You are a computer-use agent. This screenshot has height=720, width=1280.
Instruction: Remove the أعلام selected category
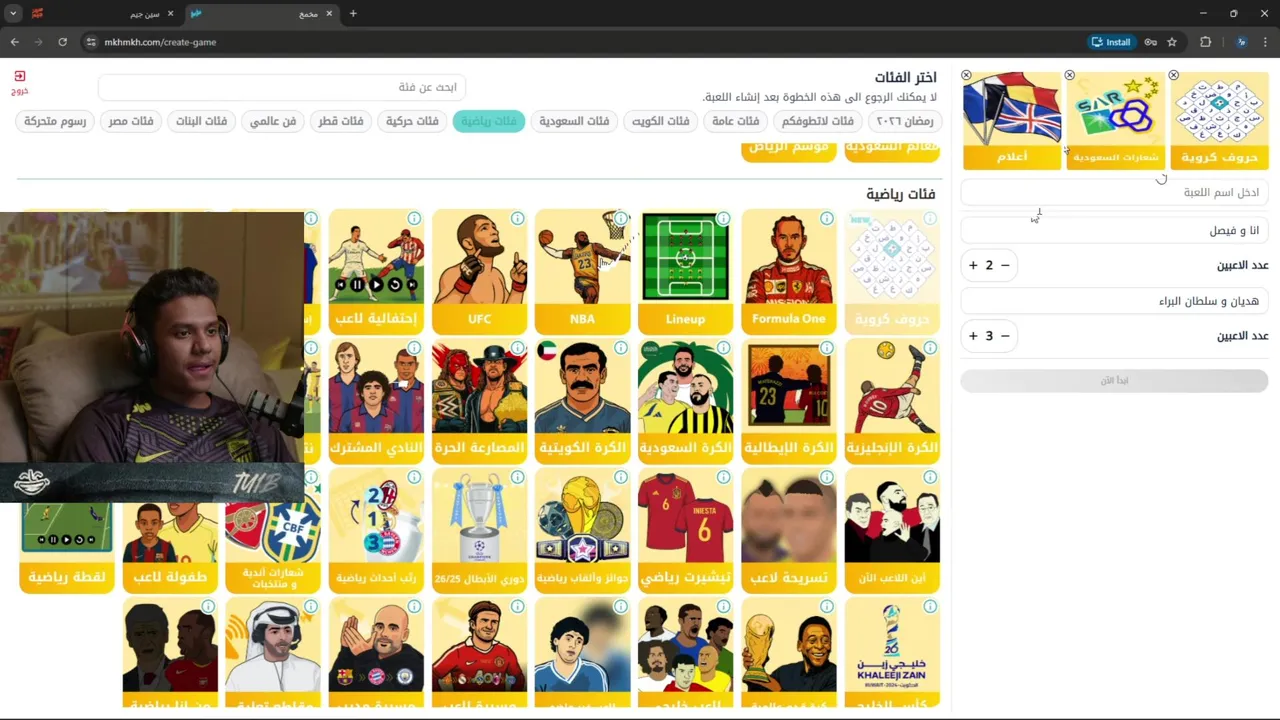tap(966, 75)
